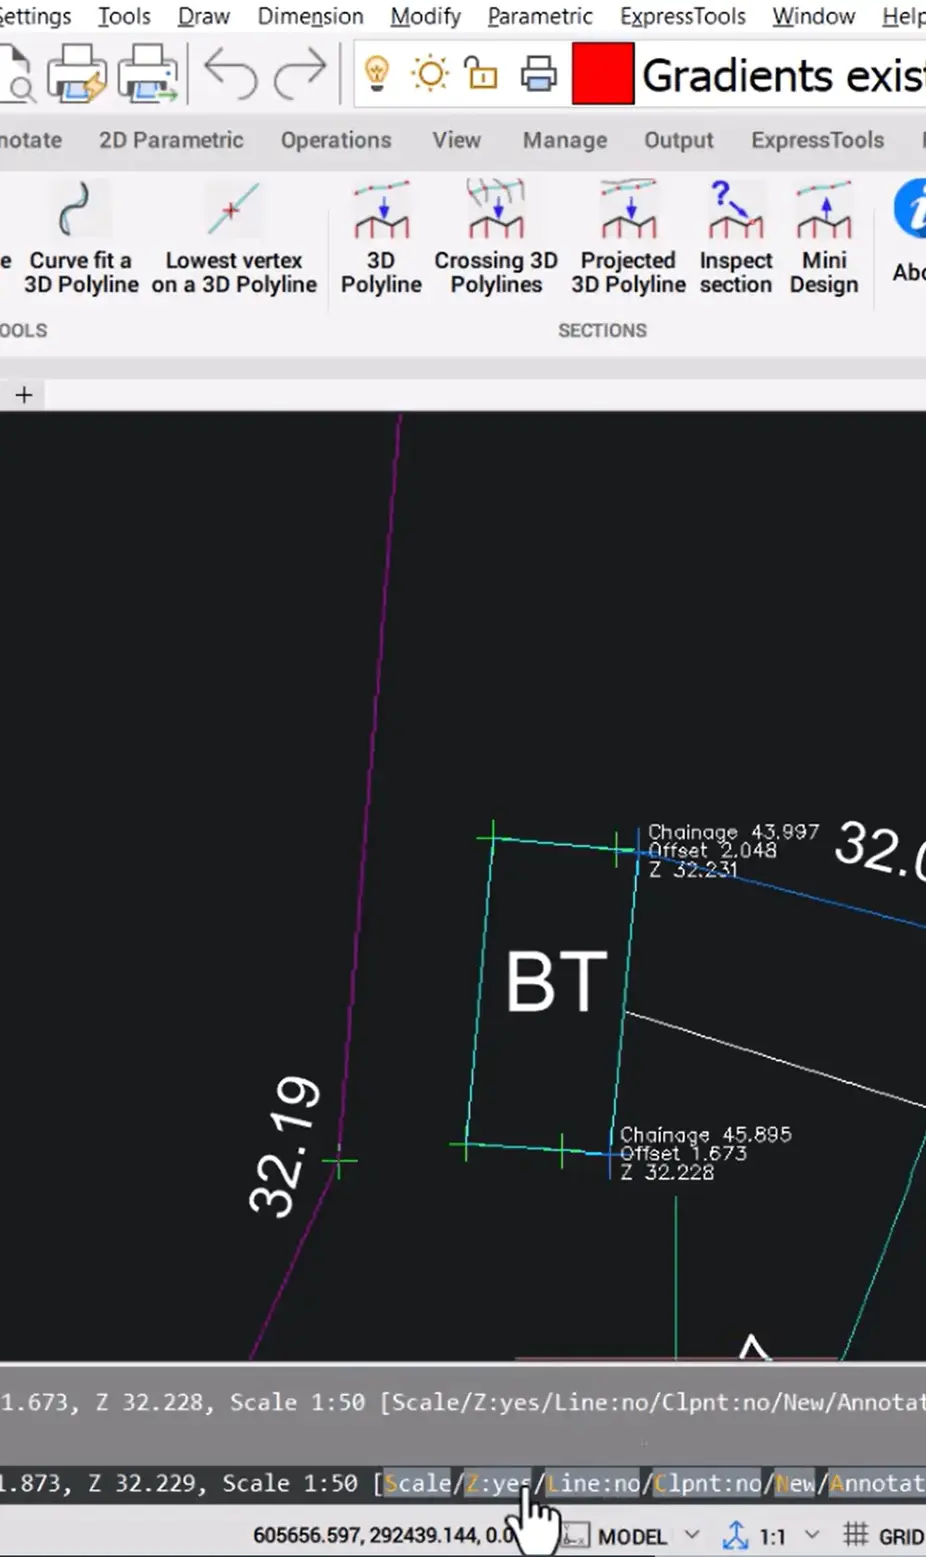Click the coordinates readout in status bar
The image size is (926, 1557).
(x=384, y=1536)
